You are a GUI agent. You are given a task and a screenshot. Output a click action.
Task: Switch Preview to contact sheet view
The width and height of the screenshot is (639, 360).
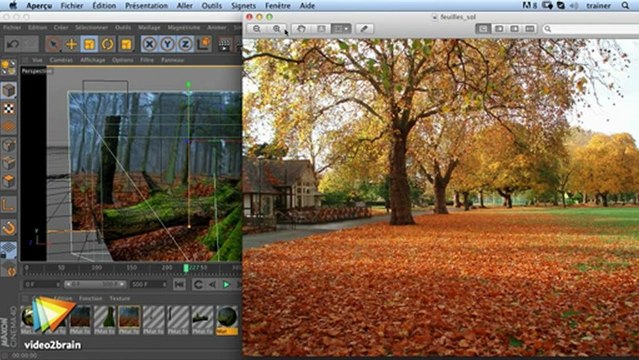(530, 29)
